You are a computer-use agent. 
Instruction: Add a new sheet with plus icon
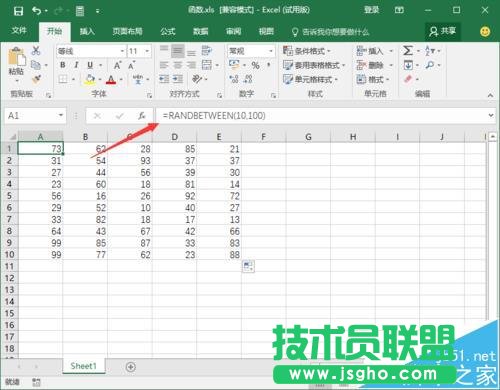(x=131, y=367)
